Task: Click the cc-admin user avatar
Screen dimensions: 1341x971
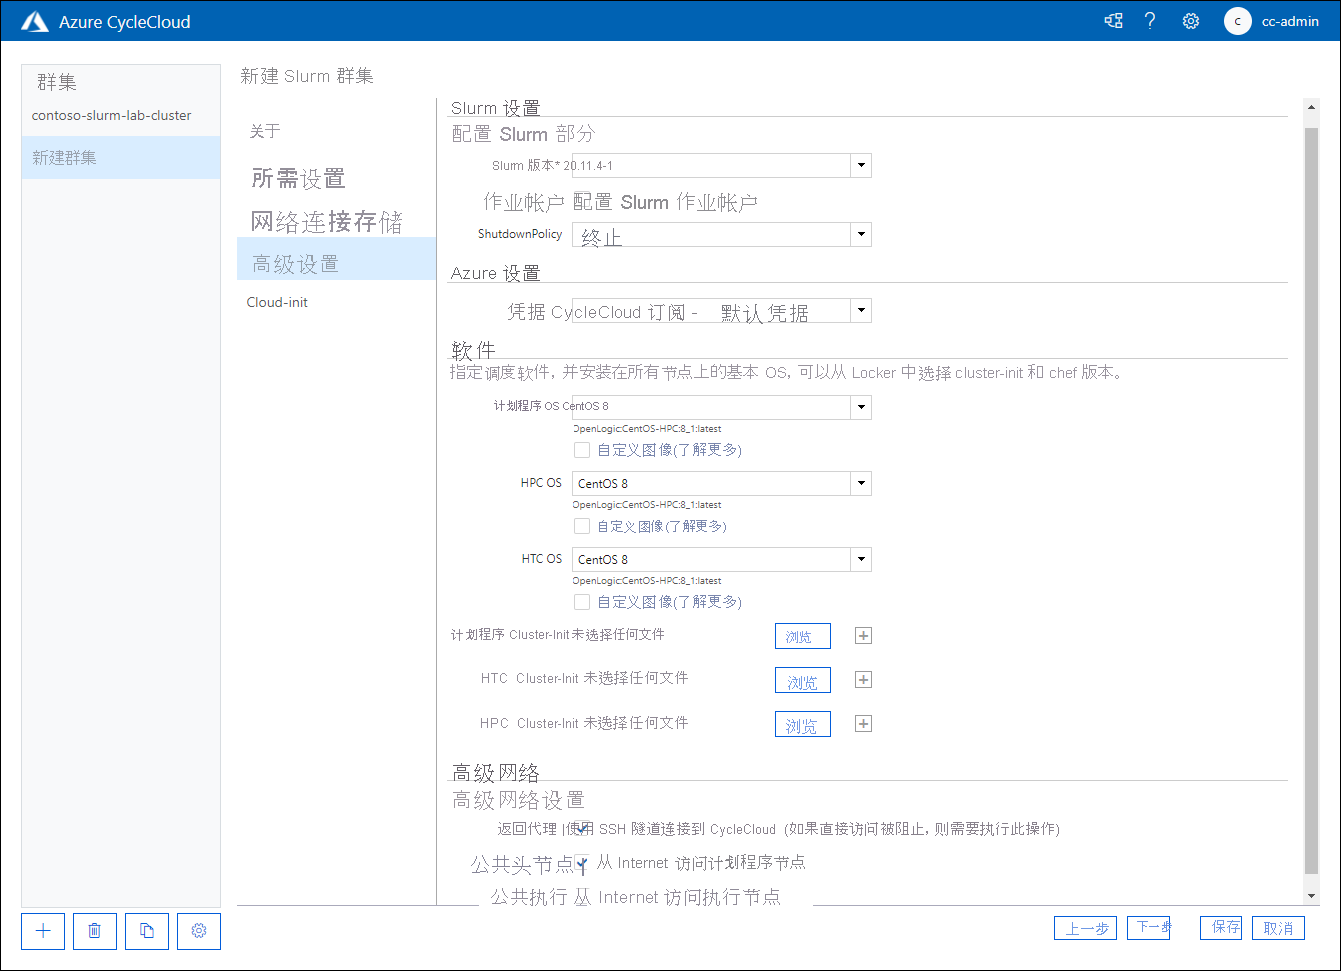Action: (x=1238, y=21)
